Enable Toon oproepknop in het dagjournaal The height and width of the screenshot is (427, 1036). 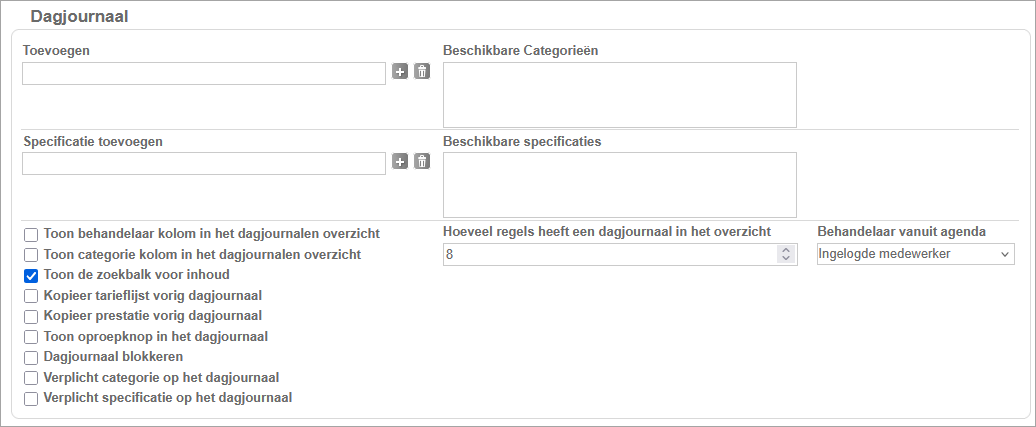(x=31, y=337)
